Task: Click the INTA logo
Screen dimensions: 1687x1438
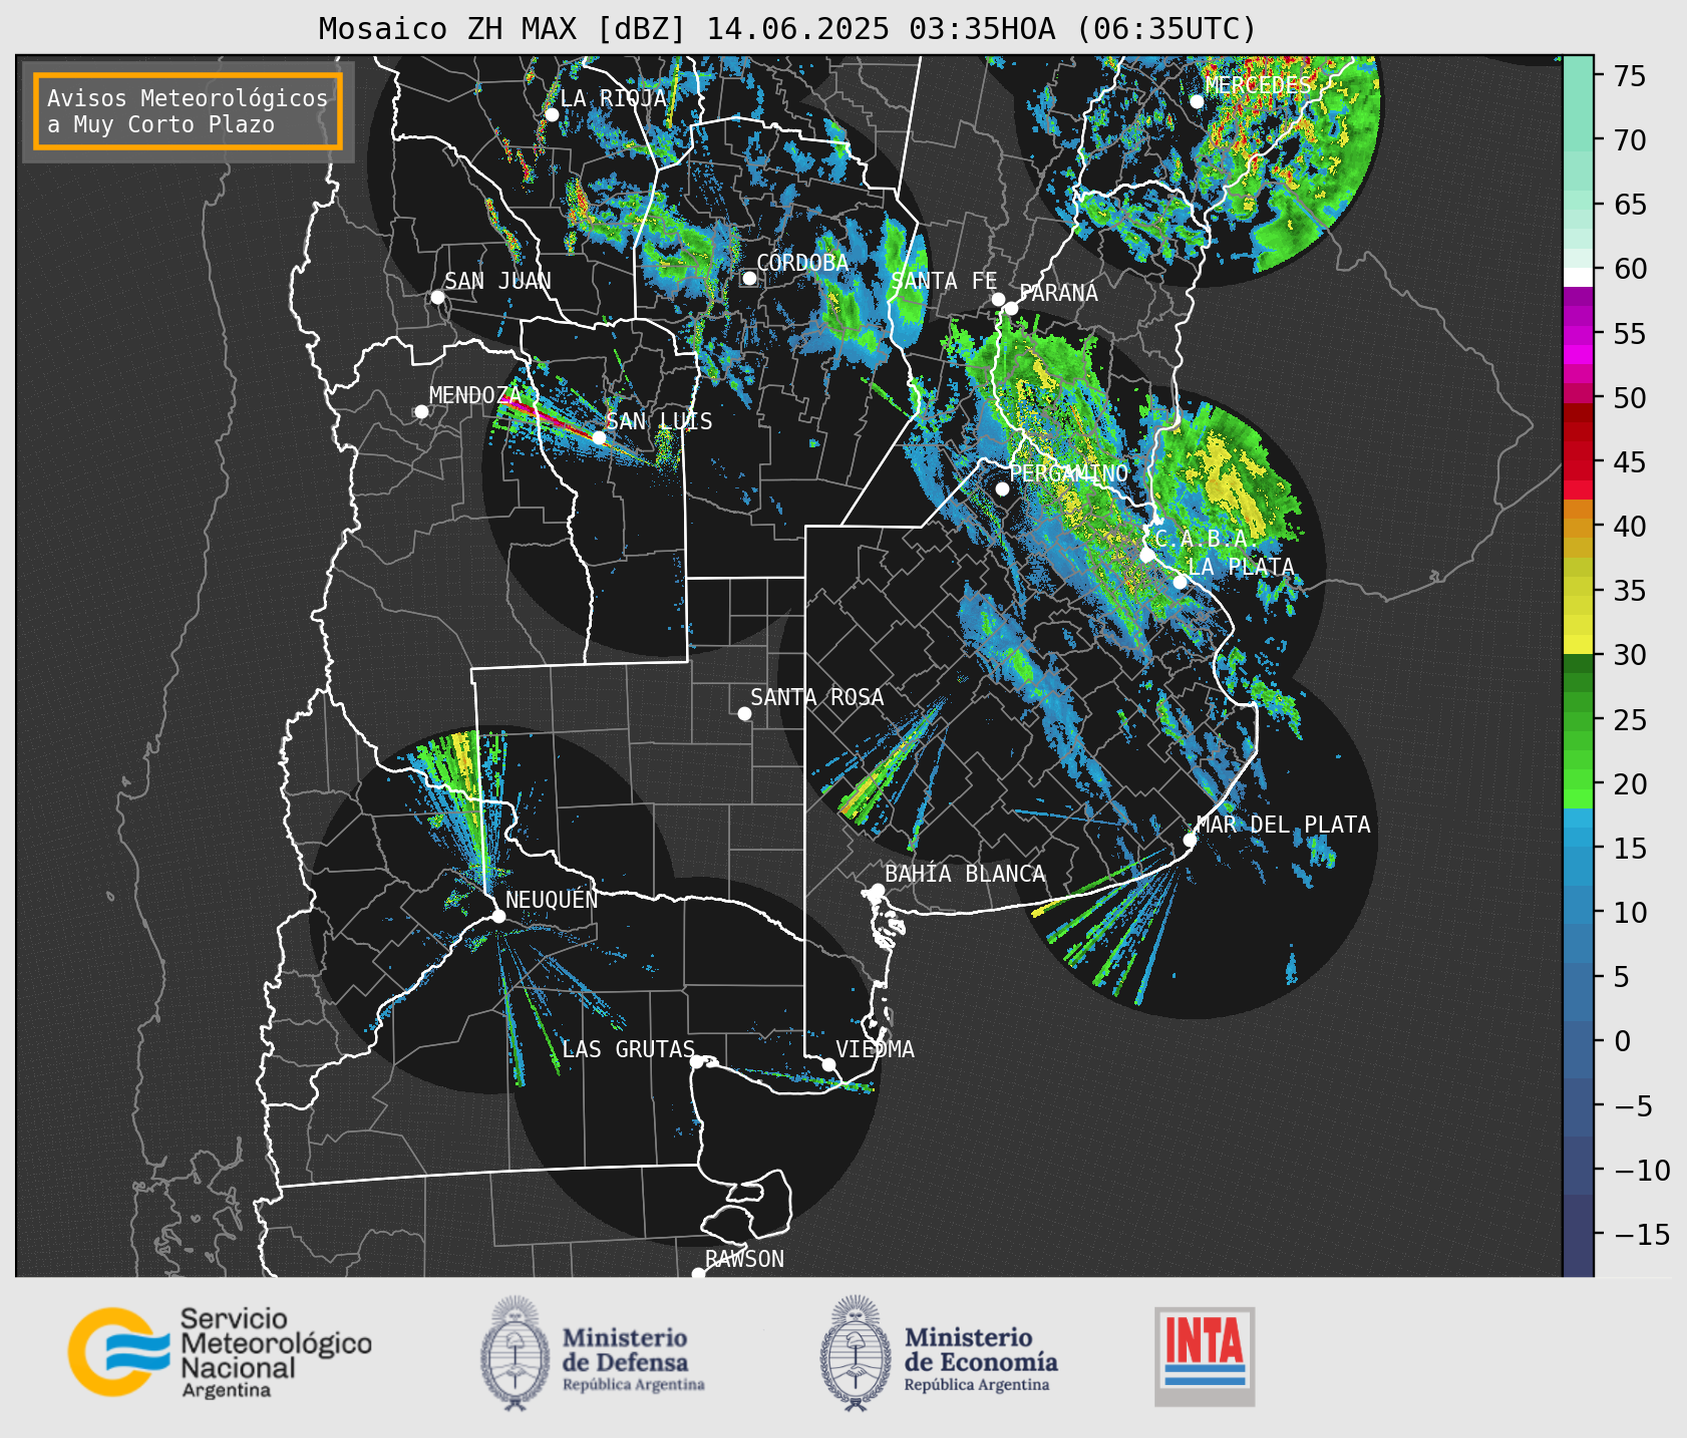Action: pyautogui.click(x=1204, y=1356)
